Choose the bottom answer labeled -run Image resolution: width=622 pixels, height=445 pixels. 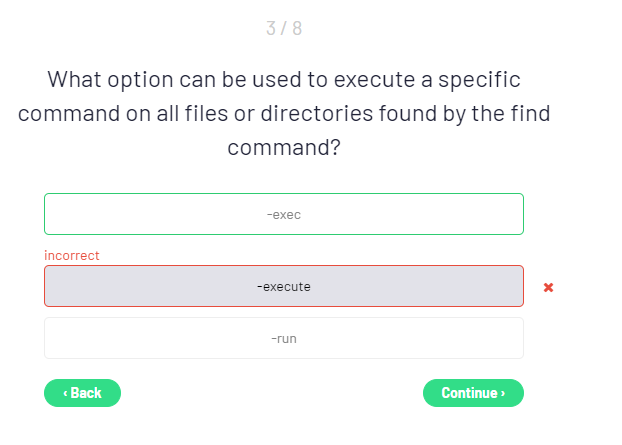[284, 338]
